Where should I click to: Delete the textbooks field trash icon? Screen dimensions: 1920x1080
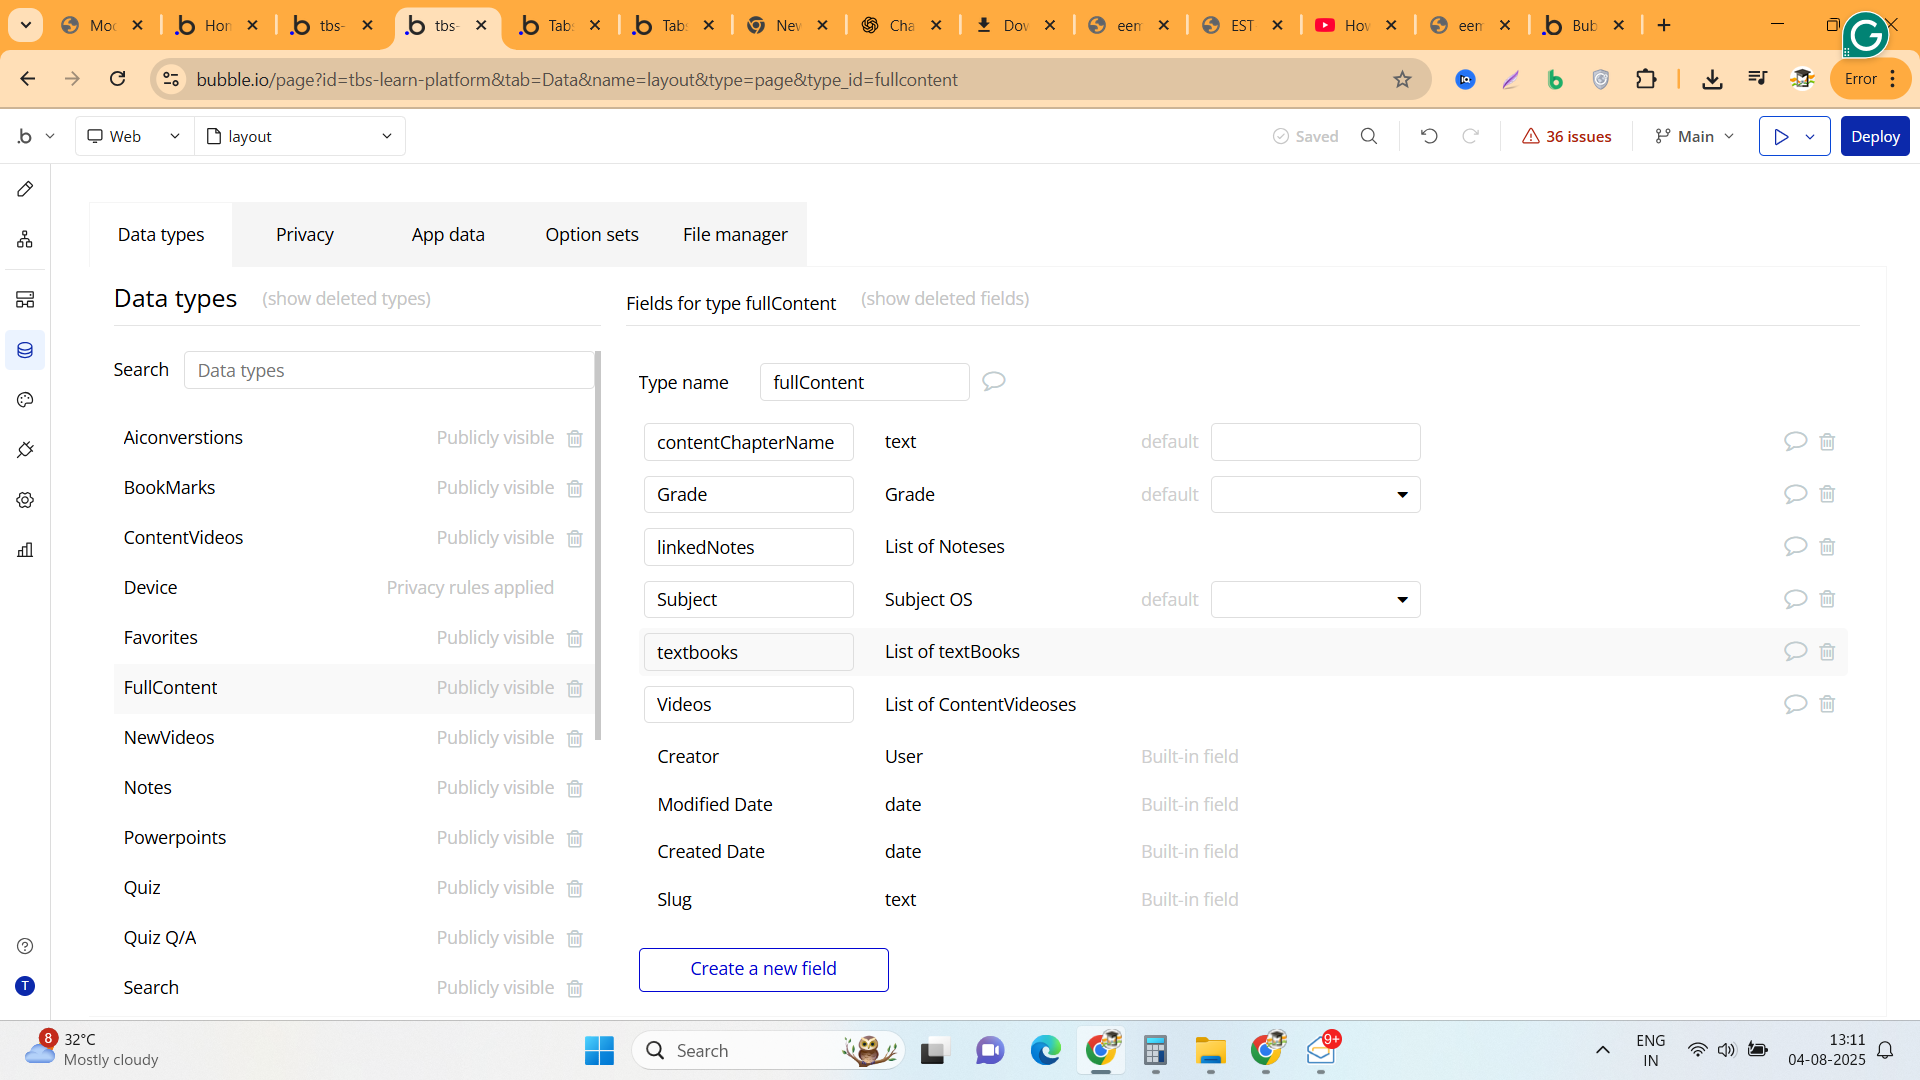coord(1827,652)
